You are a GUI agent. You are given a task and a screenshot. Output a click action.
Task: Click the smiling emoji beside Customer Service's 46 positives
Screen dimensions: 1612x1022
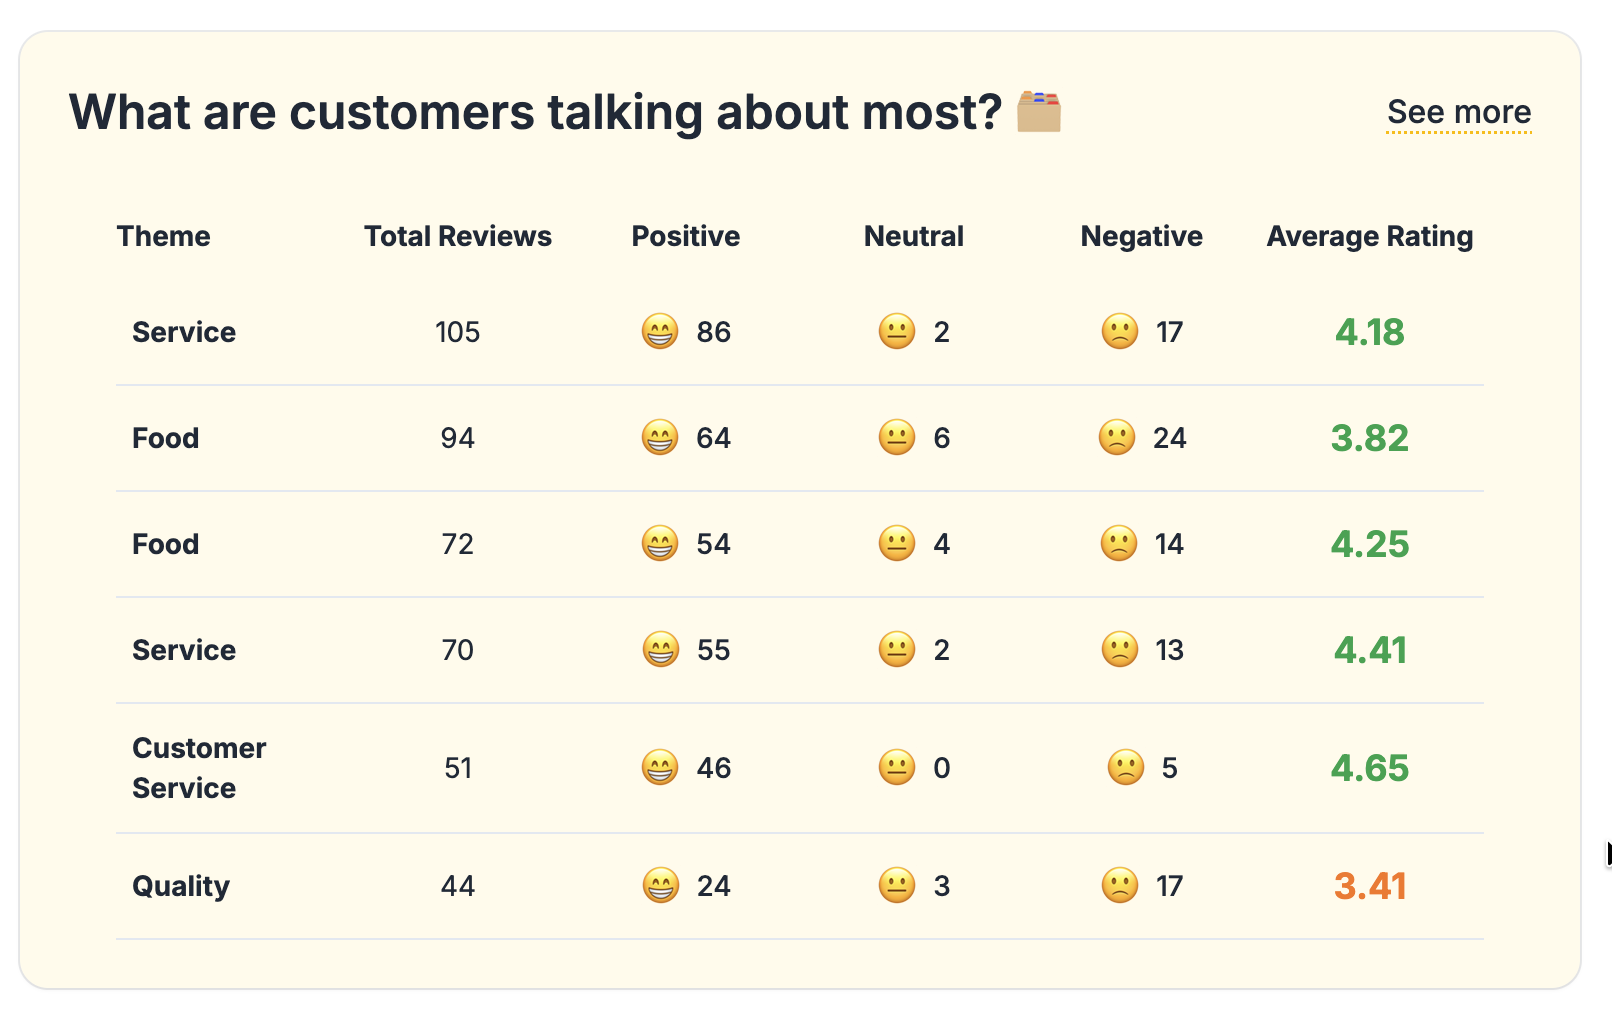pos(659,767)
